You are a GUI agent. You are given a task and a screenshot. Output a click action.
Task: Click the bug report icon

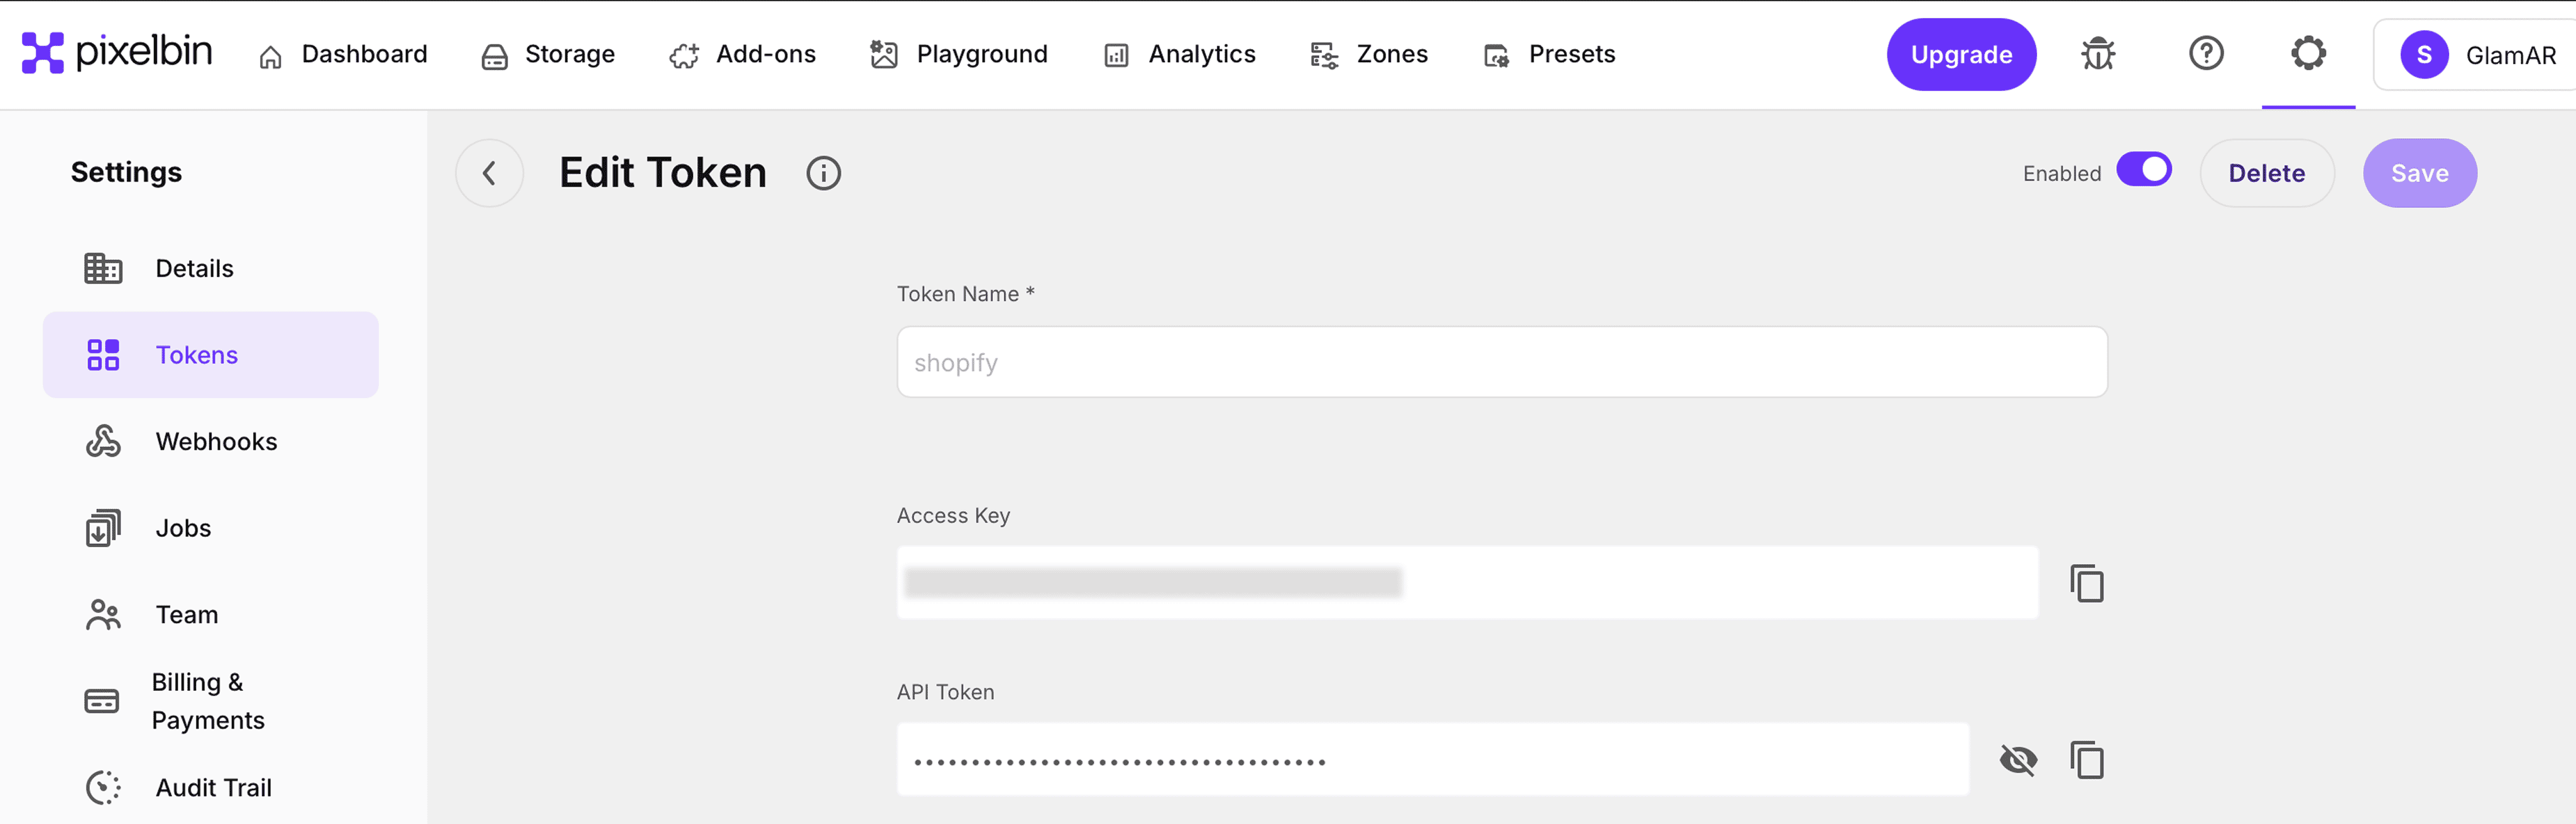click(2098, 54)
